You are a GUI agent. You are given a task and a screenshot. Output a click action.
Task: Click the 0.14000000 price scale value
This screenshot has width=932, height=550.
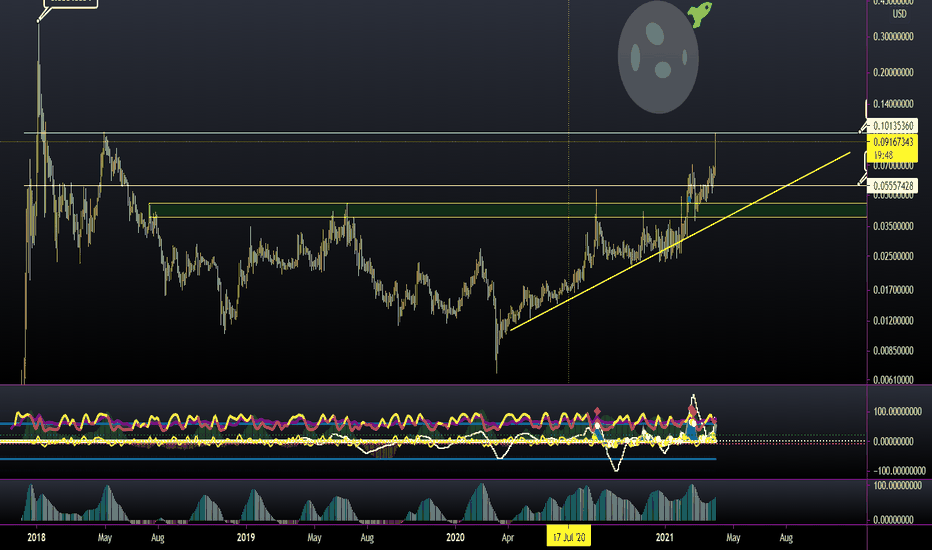(893, 104)
